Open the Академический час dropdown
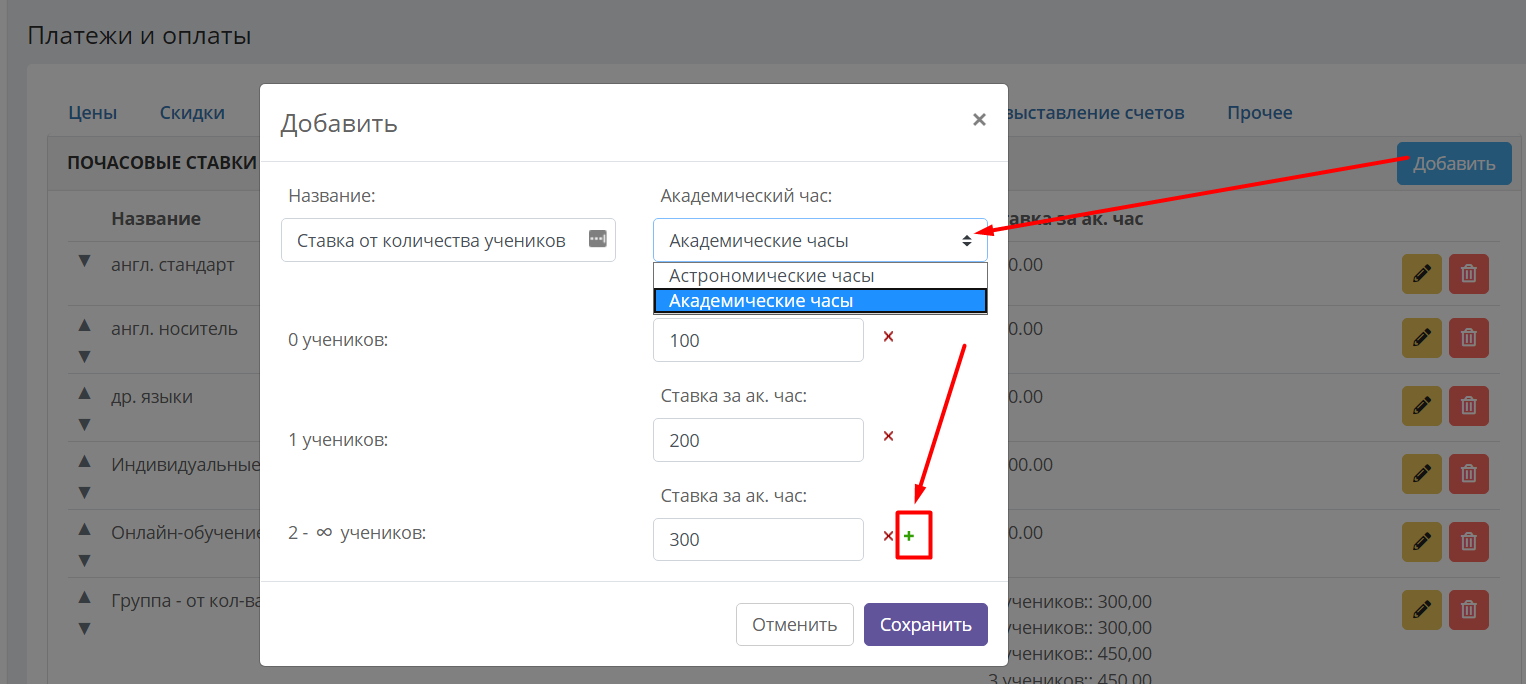 (x=820, y=240)
